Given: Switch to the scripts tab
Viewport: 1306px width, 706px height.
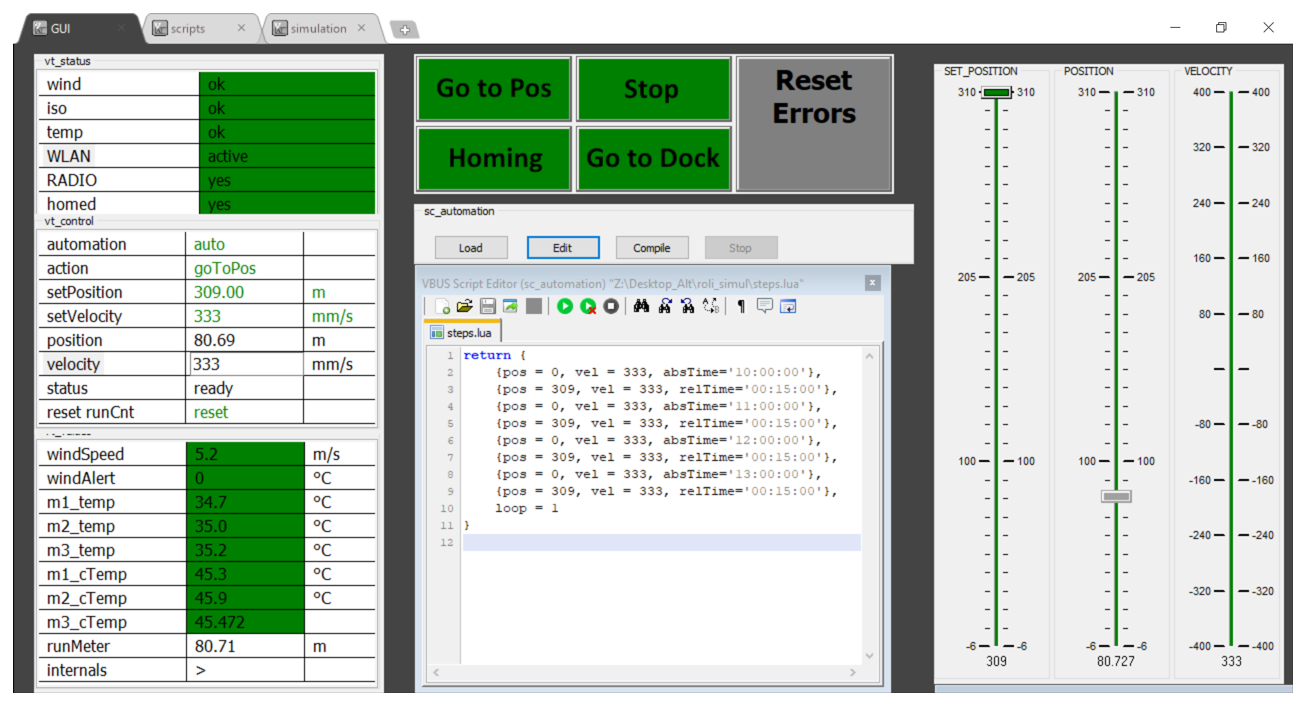Looking at the screenshot, I should click(x=188, y=29).
